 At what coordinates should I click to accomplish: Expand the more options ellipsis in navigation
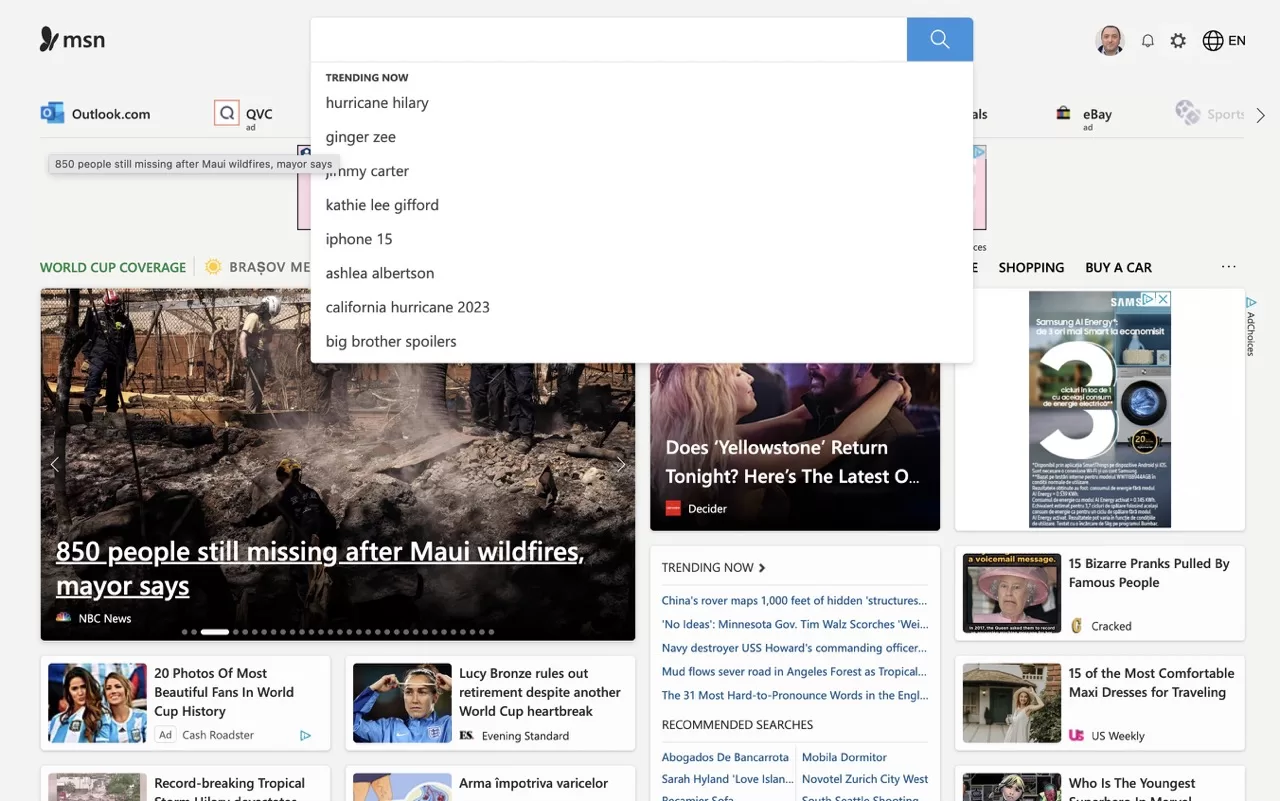click(x=1228, y=267)
